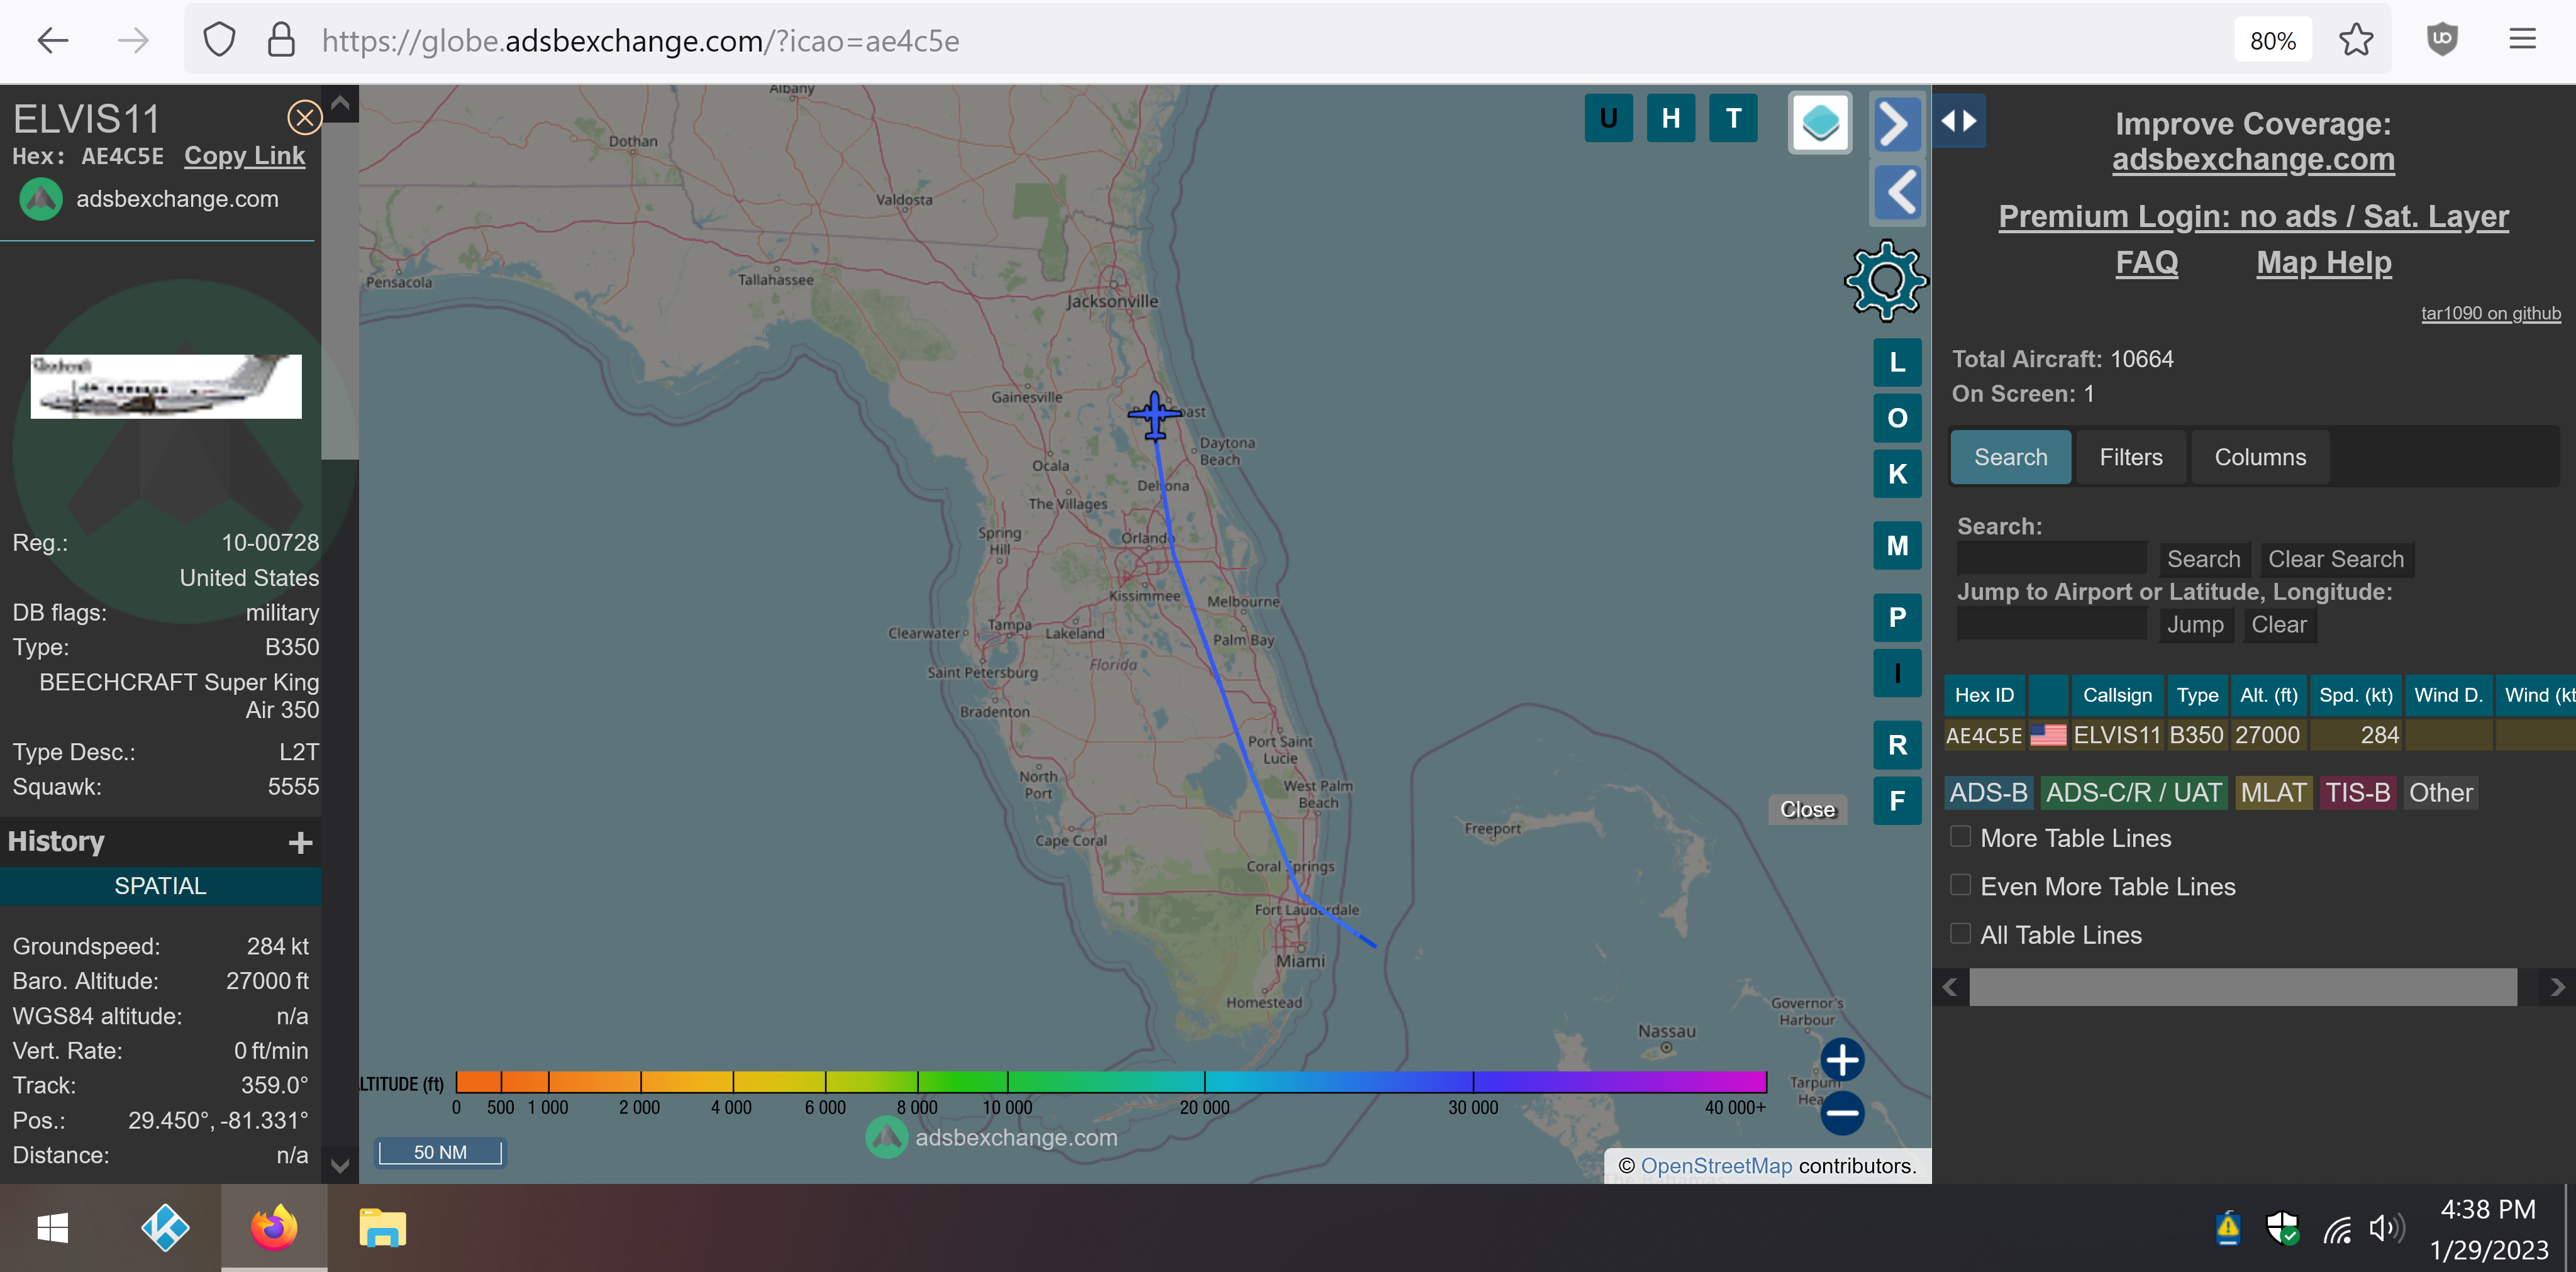Open the Firefox hamburger menu

(2522, 40)
